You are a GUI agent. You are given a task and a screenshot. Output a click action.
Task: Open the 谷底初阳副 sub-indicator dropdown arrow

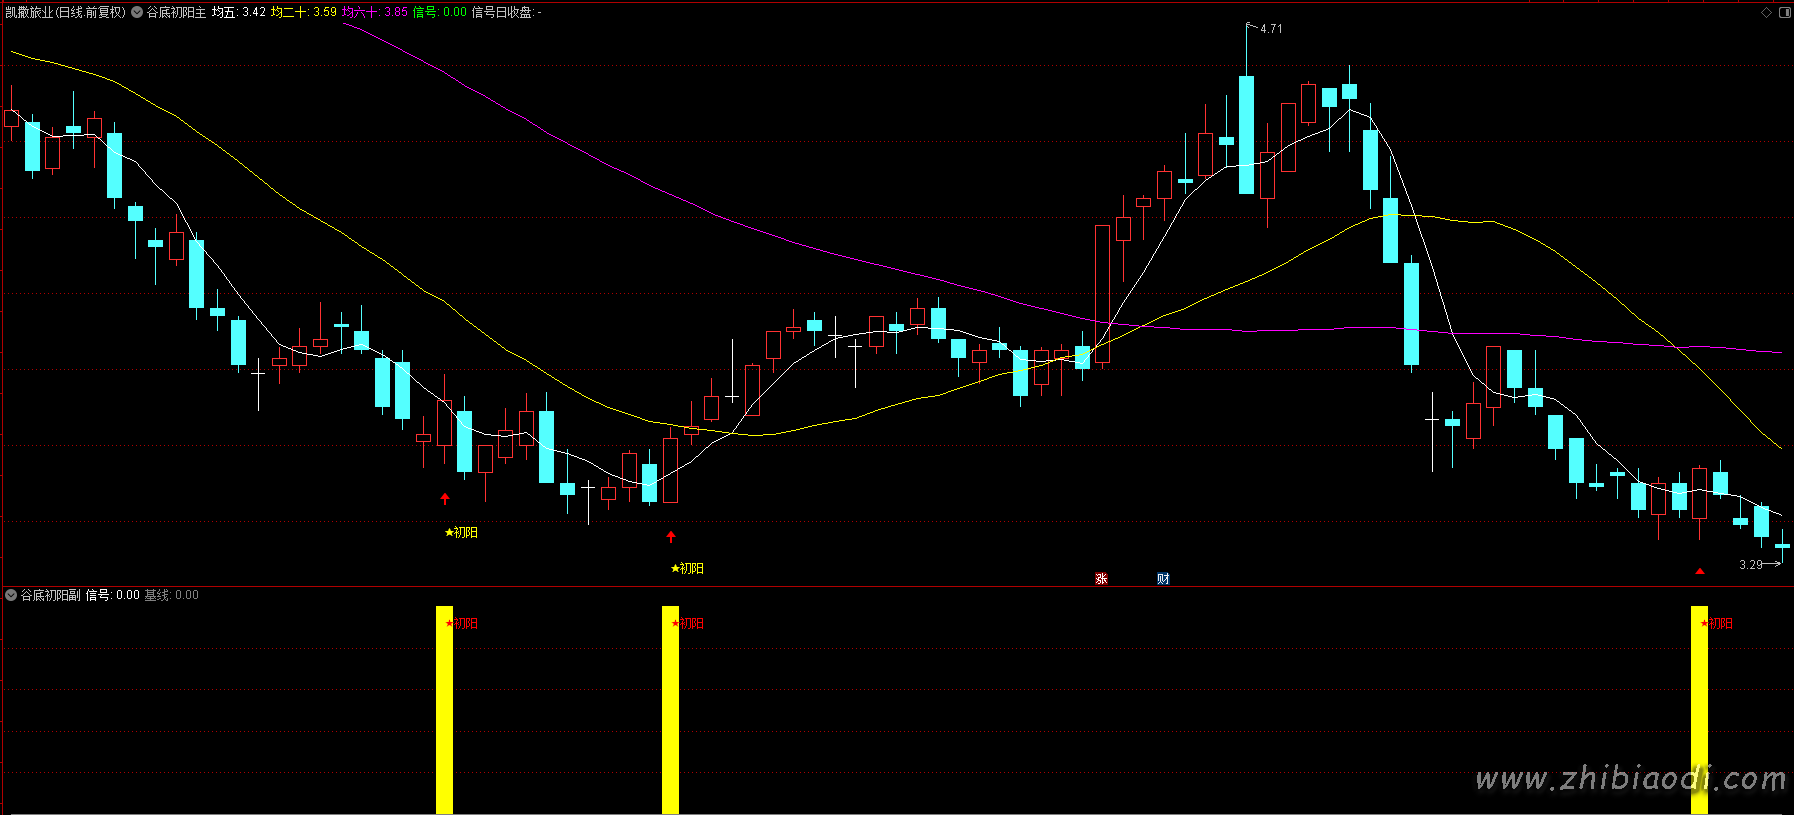coord(11,595)
